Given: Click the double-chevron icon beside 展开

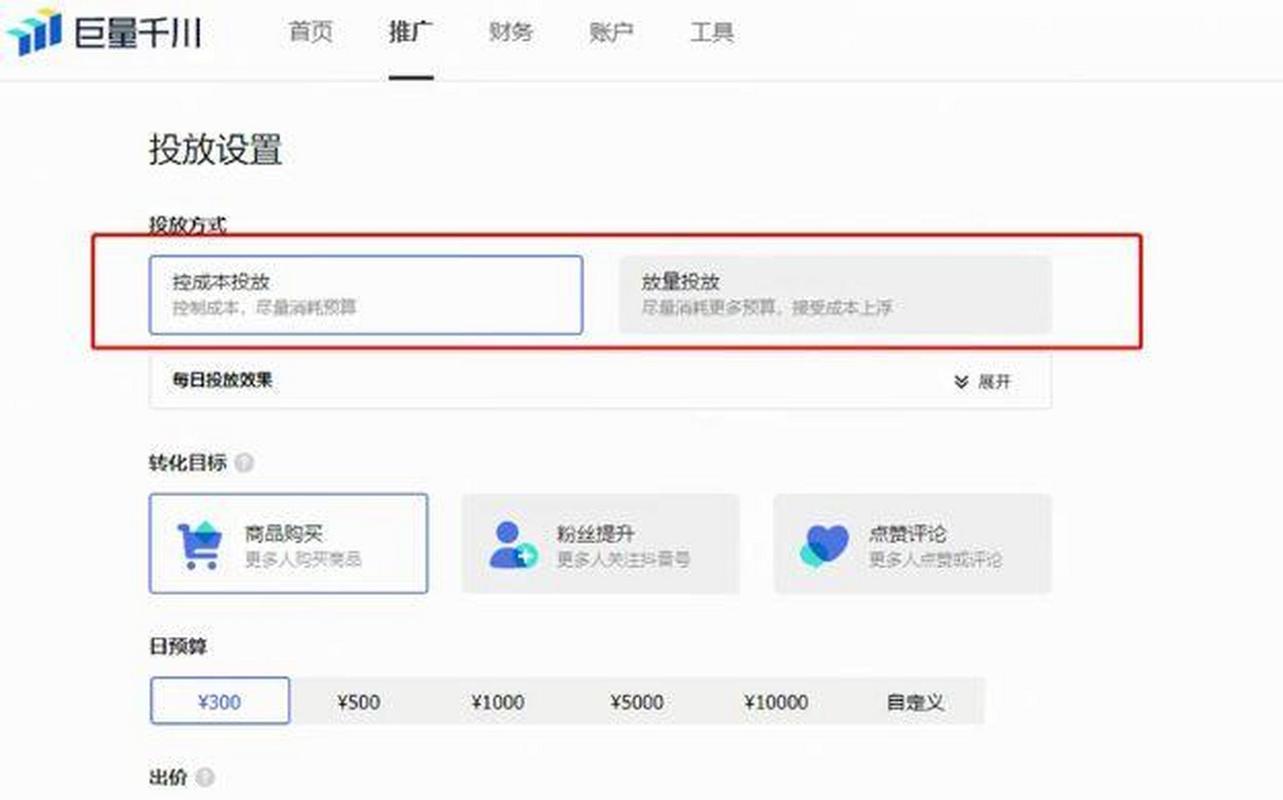Looking at the screenshot, I should pyautogui.click(x=961, y=382).
